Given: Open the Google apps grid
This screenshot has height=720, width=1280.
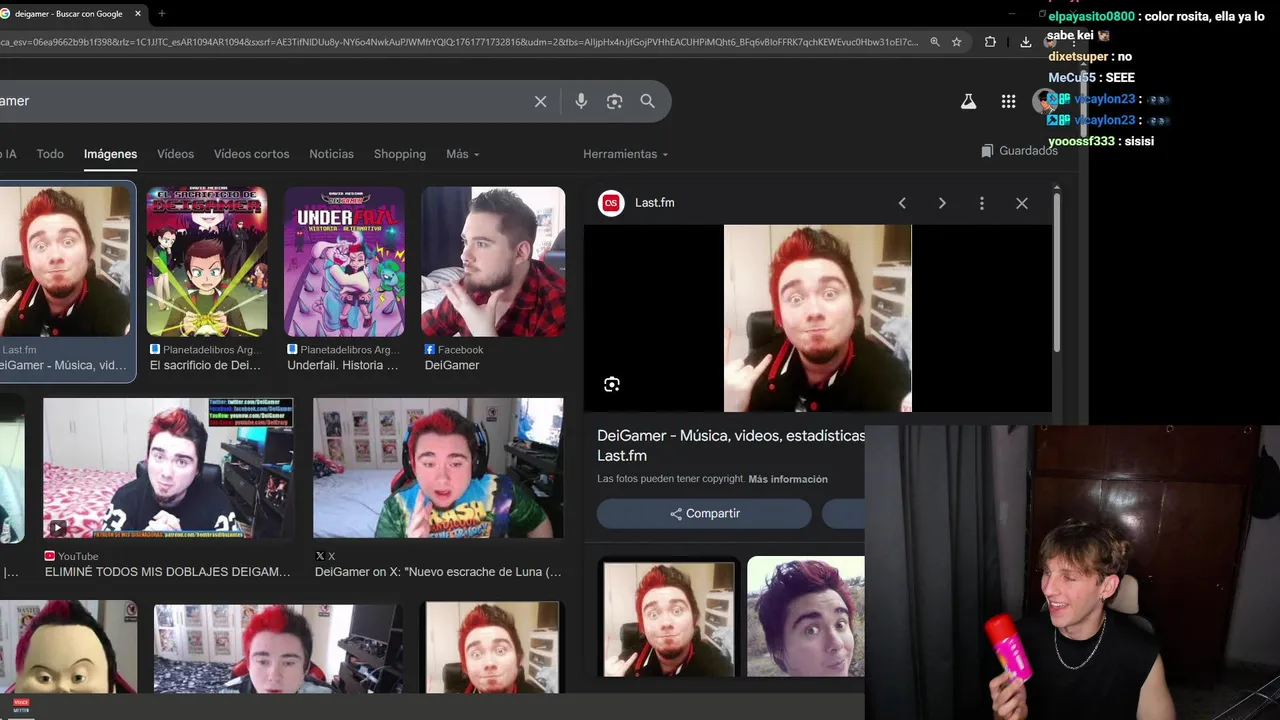Looking at the screenshot, I should [1008, 101].
